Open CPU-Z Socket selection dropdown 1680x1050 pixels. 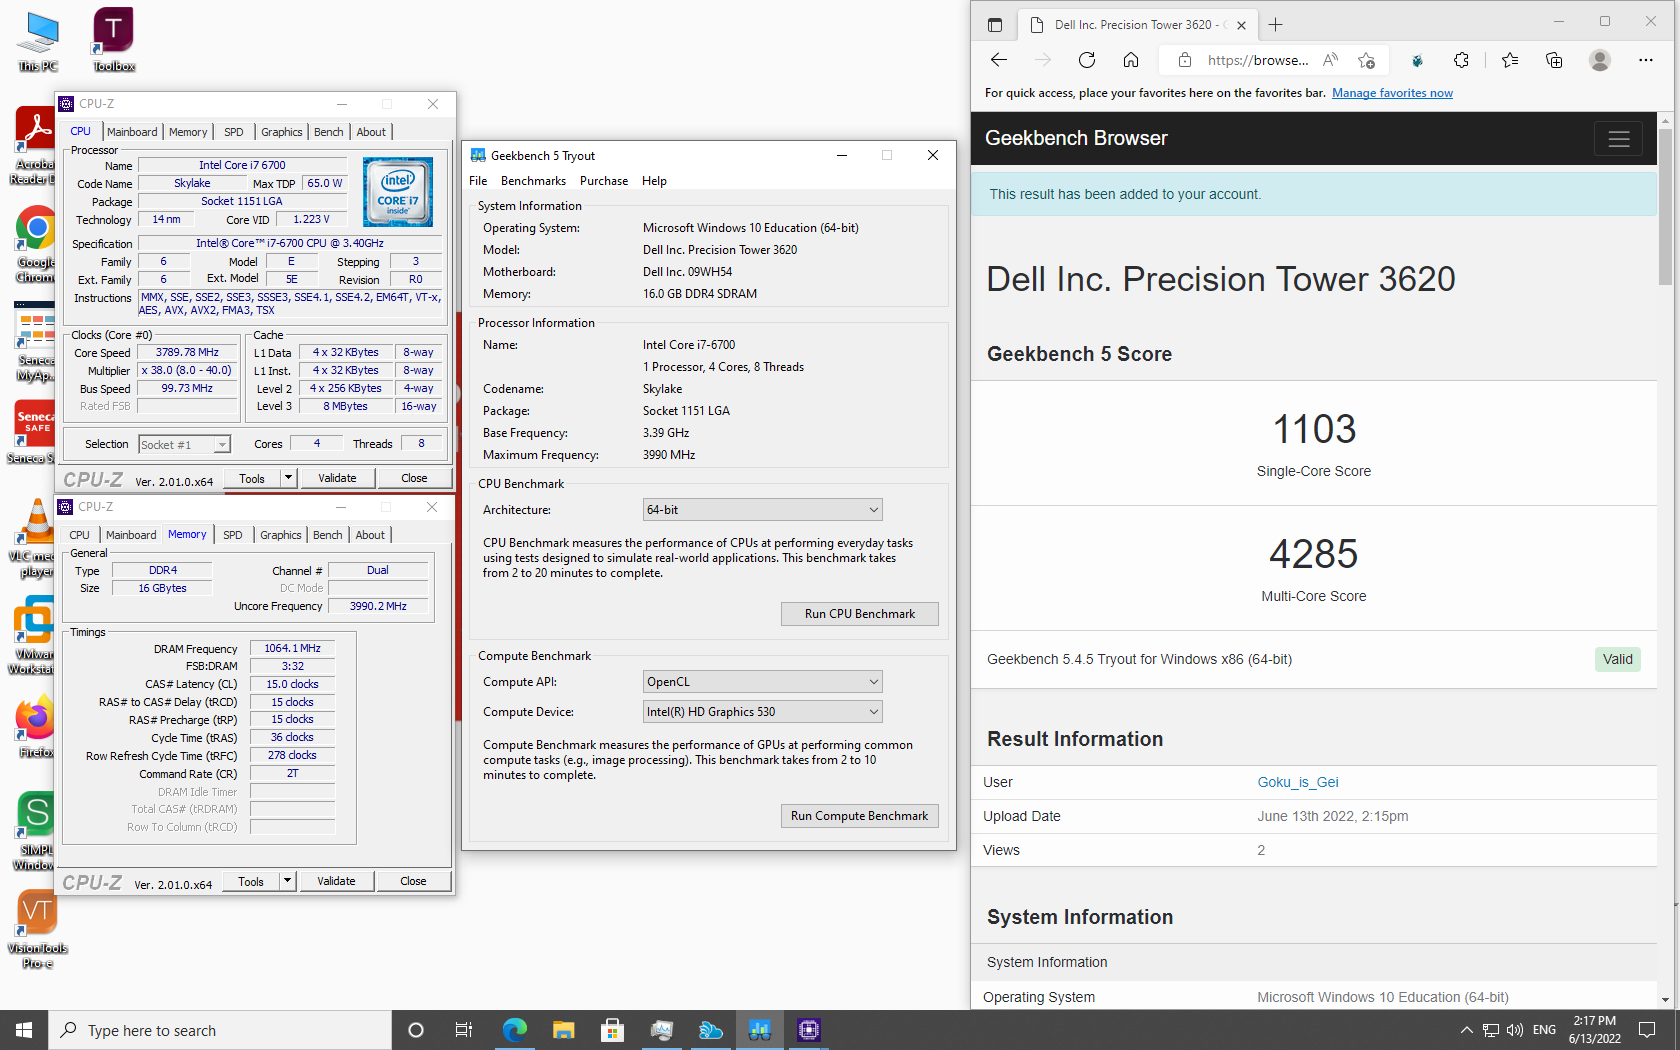pos(184,444)
